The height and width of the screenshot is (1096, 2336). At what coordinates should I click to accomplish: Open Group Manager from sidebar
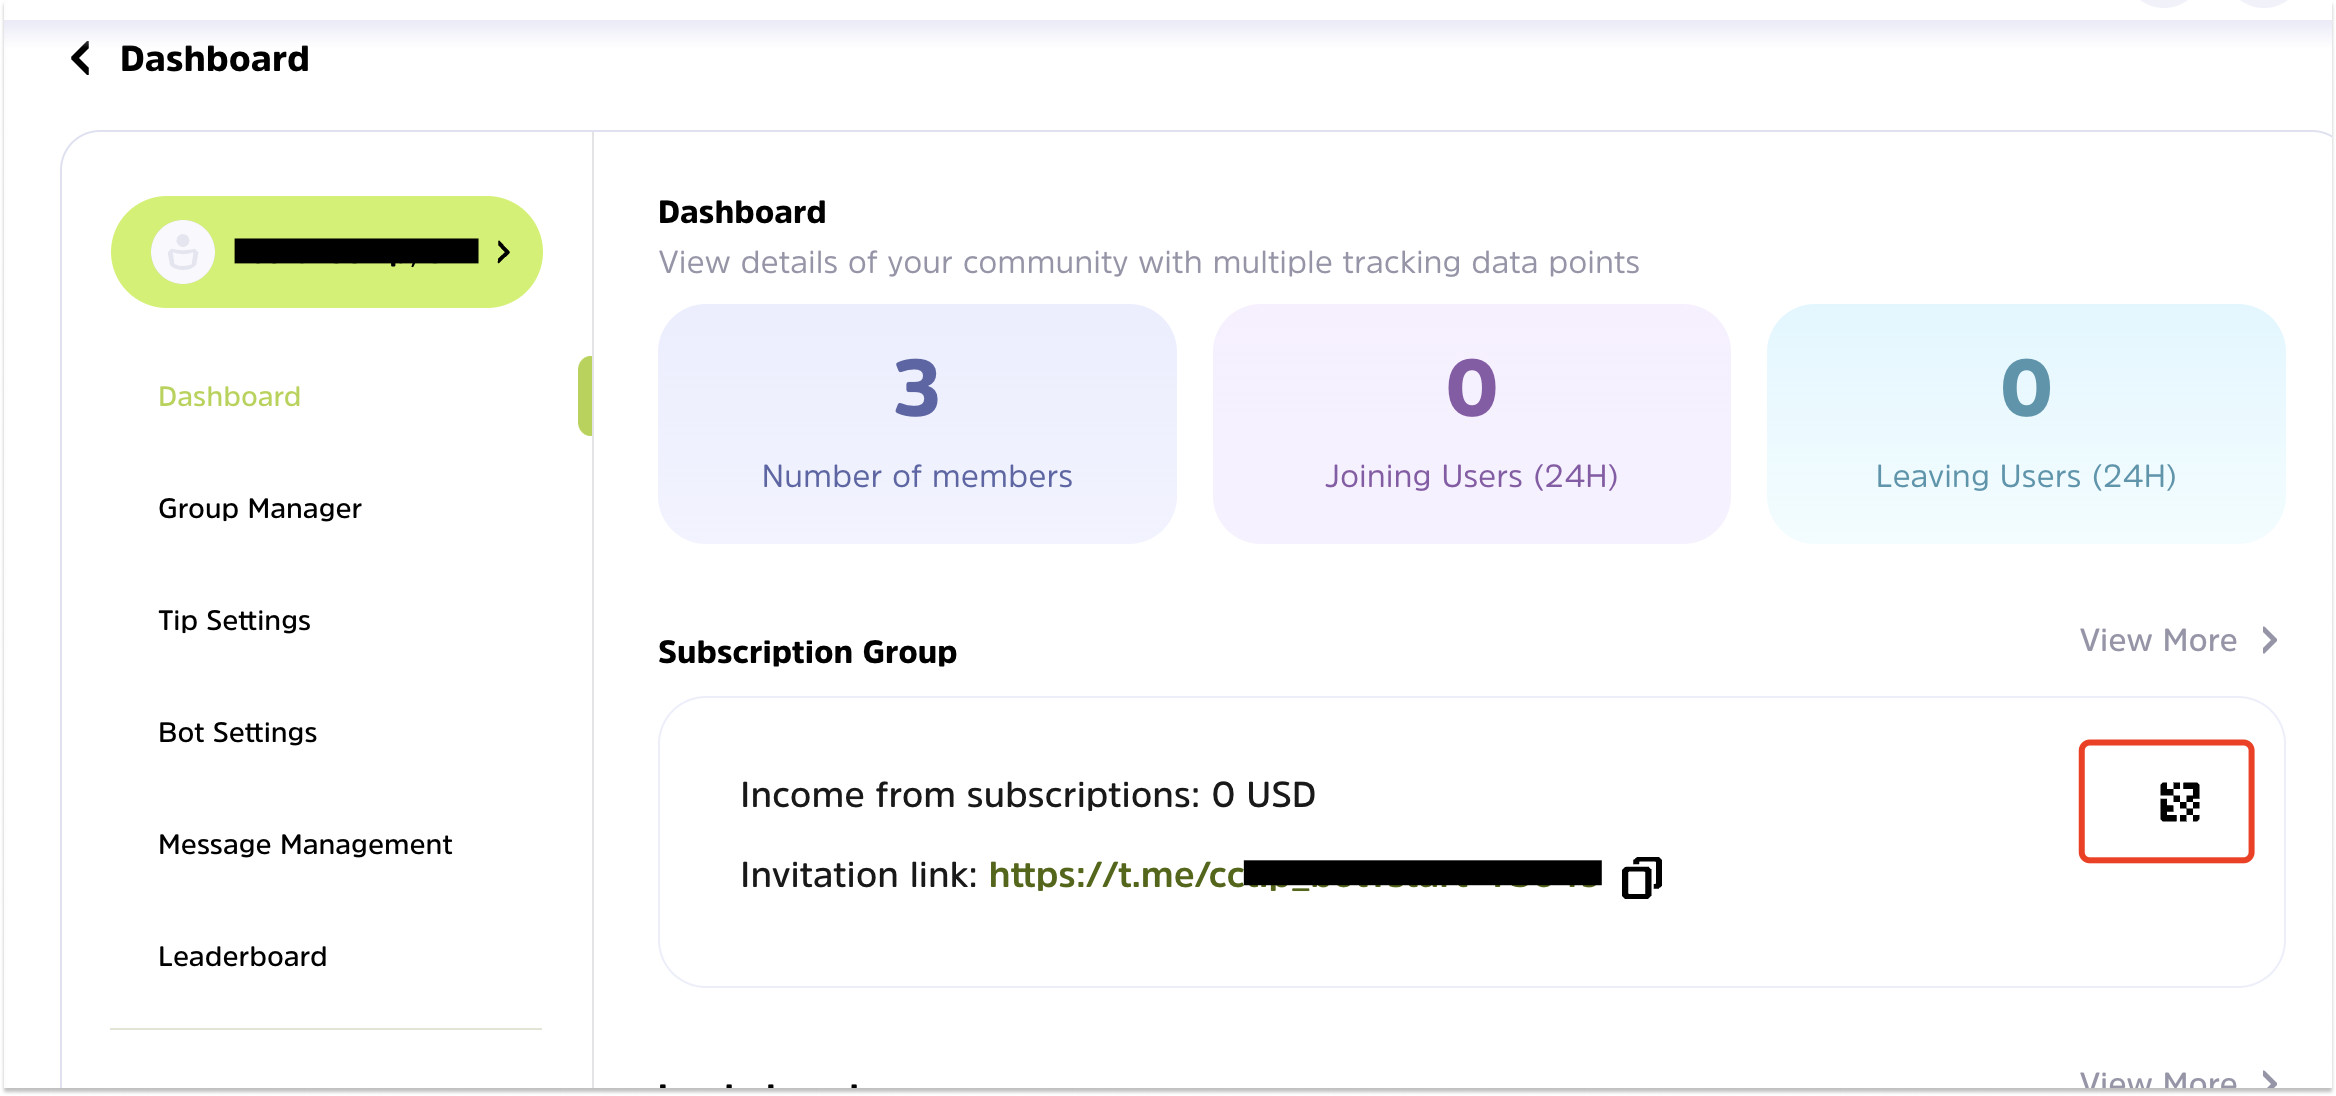(x=260, y=509)
